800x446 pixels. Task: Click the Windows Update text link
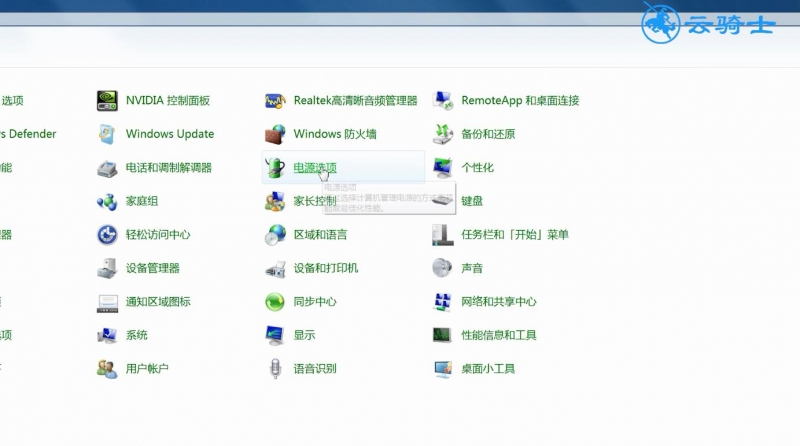point(170,134)
